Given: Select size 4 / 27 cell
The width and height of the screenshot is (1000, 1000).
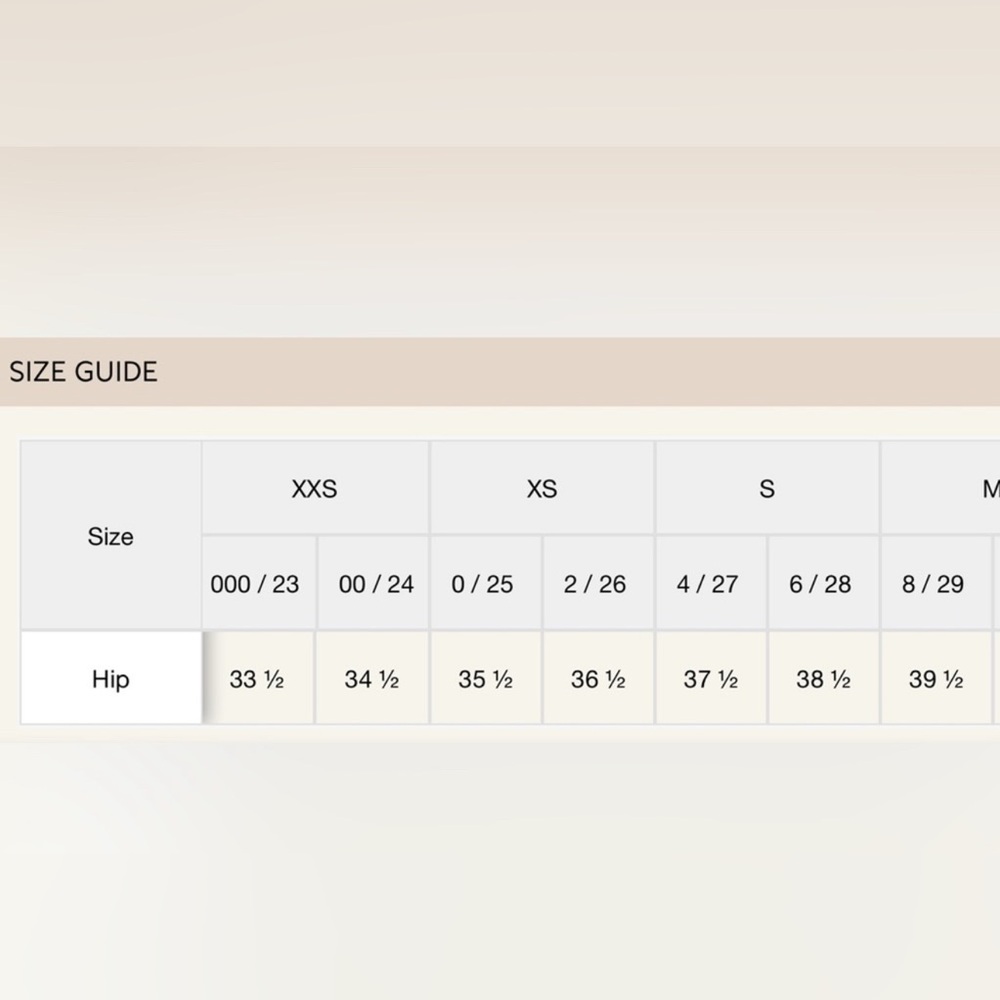Looking at the screenshot, I should pos(711,584).
